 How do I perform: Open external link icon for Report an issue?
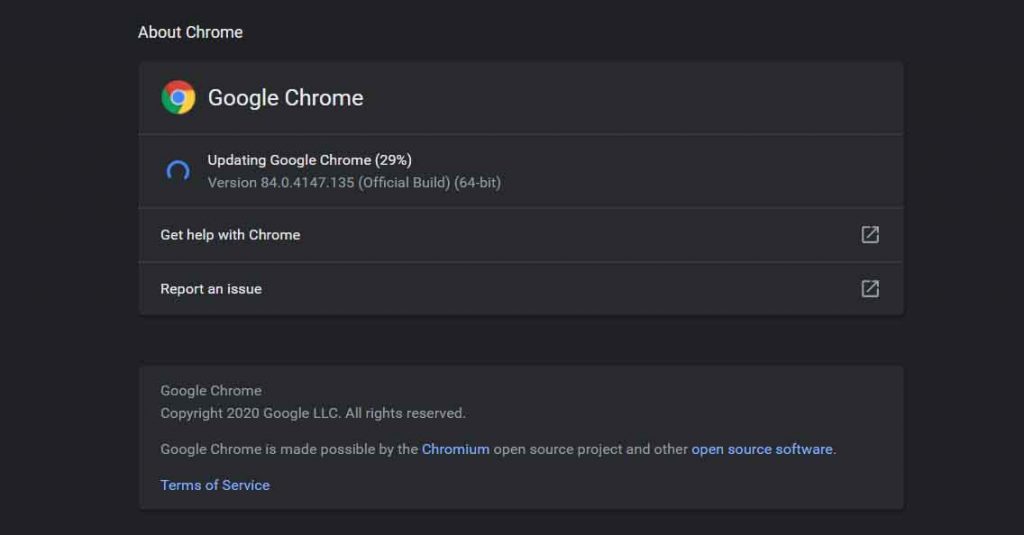[x=870, y=289]
